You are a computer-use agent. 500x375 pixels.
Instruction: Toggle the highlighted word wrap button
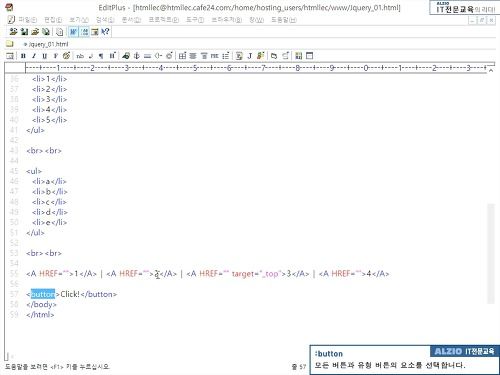click(x=73, y=32)
